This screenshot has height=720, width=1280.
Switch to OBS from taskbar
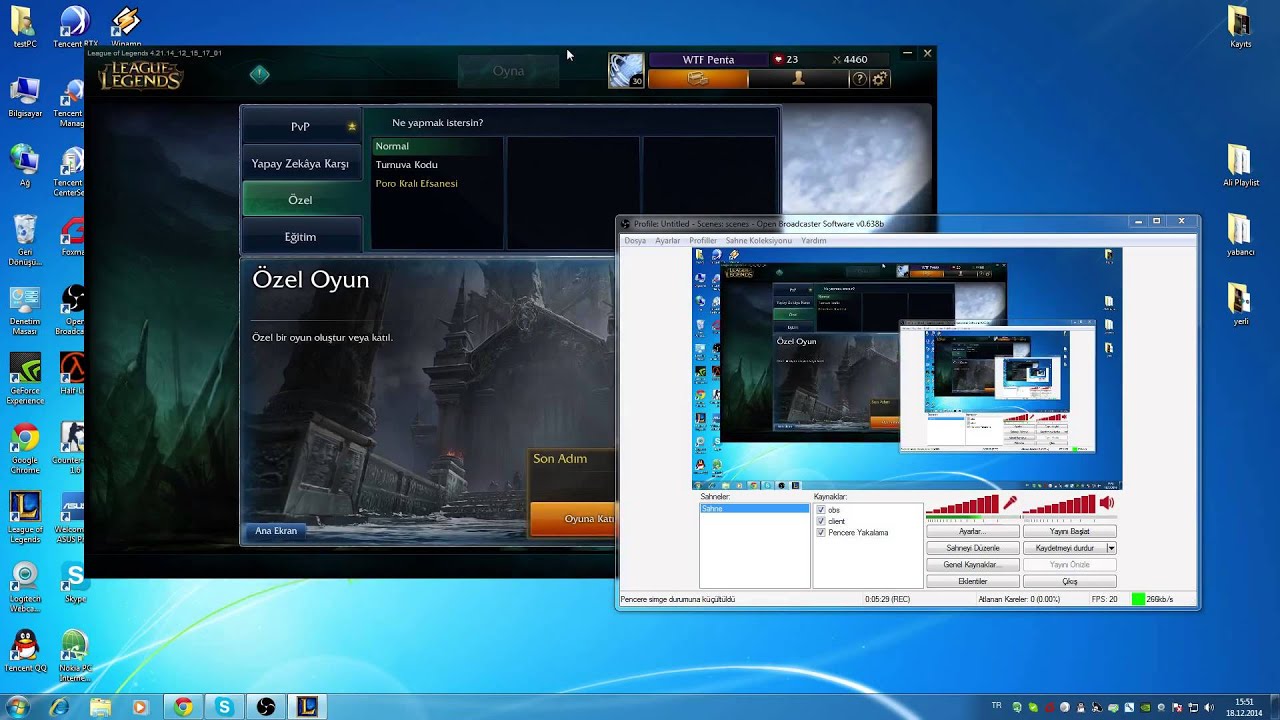[x=265, y=707]
